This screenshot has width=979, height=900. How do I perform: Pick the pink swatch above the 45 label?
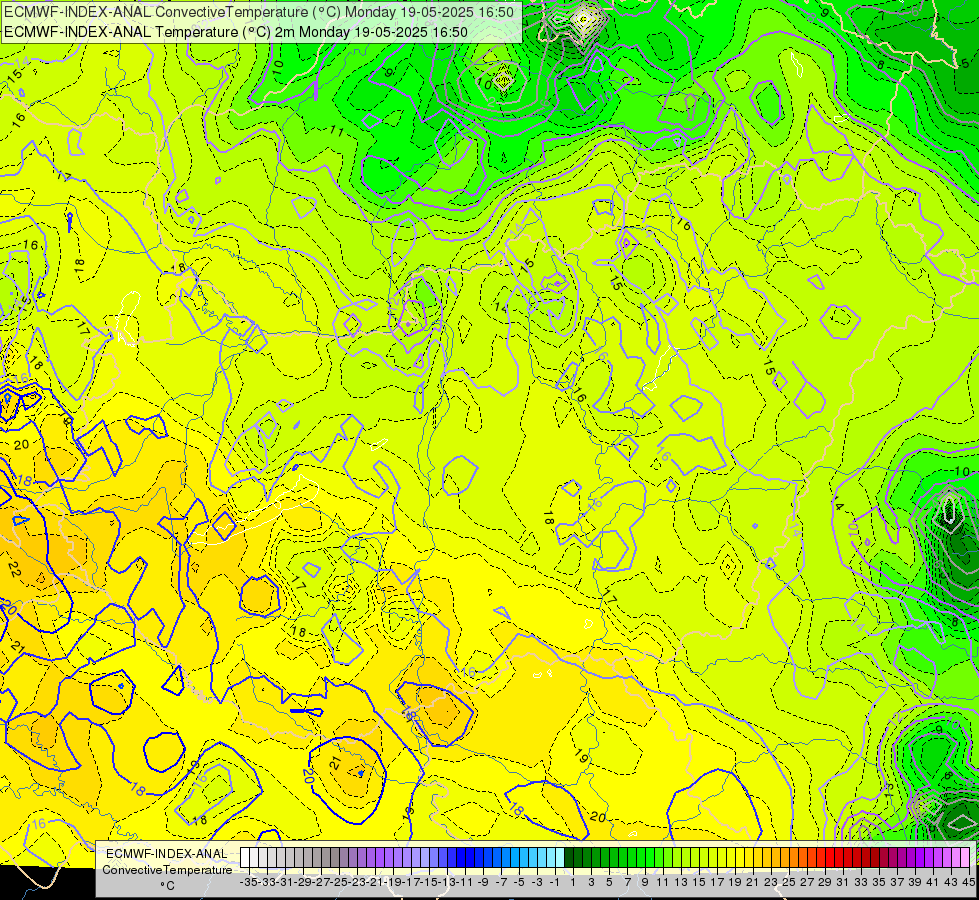pyautogui.click(x=965, y=858)
